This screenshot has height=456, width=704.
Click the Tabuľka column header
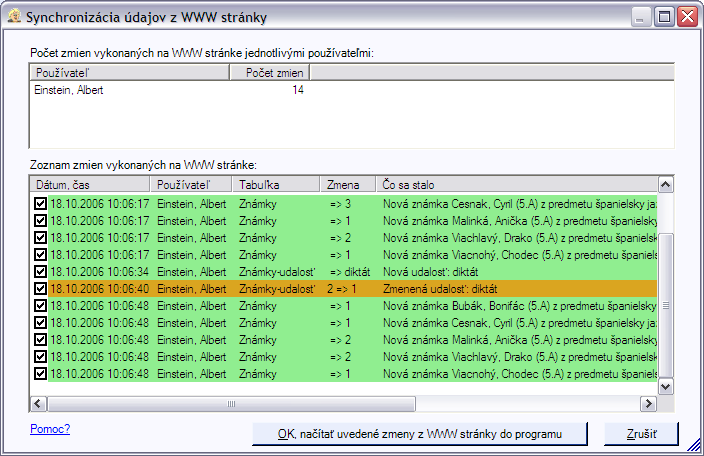click(x=276, y=184)
